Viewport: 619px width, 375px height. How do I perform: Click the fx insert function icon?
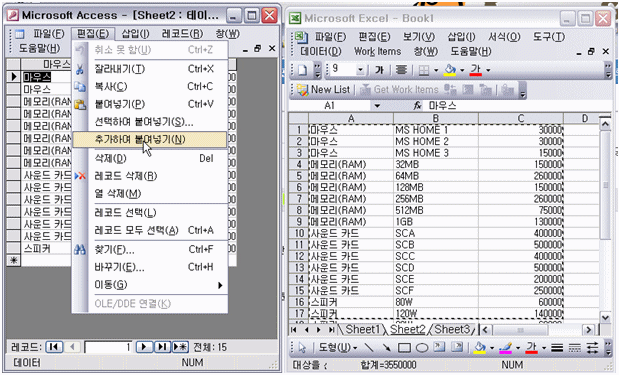(418, 105)
